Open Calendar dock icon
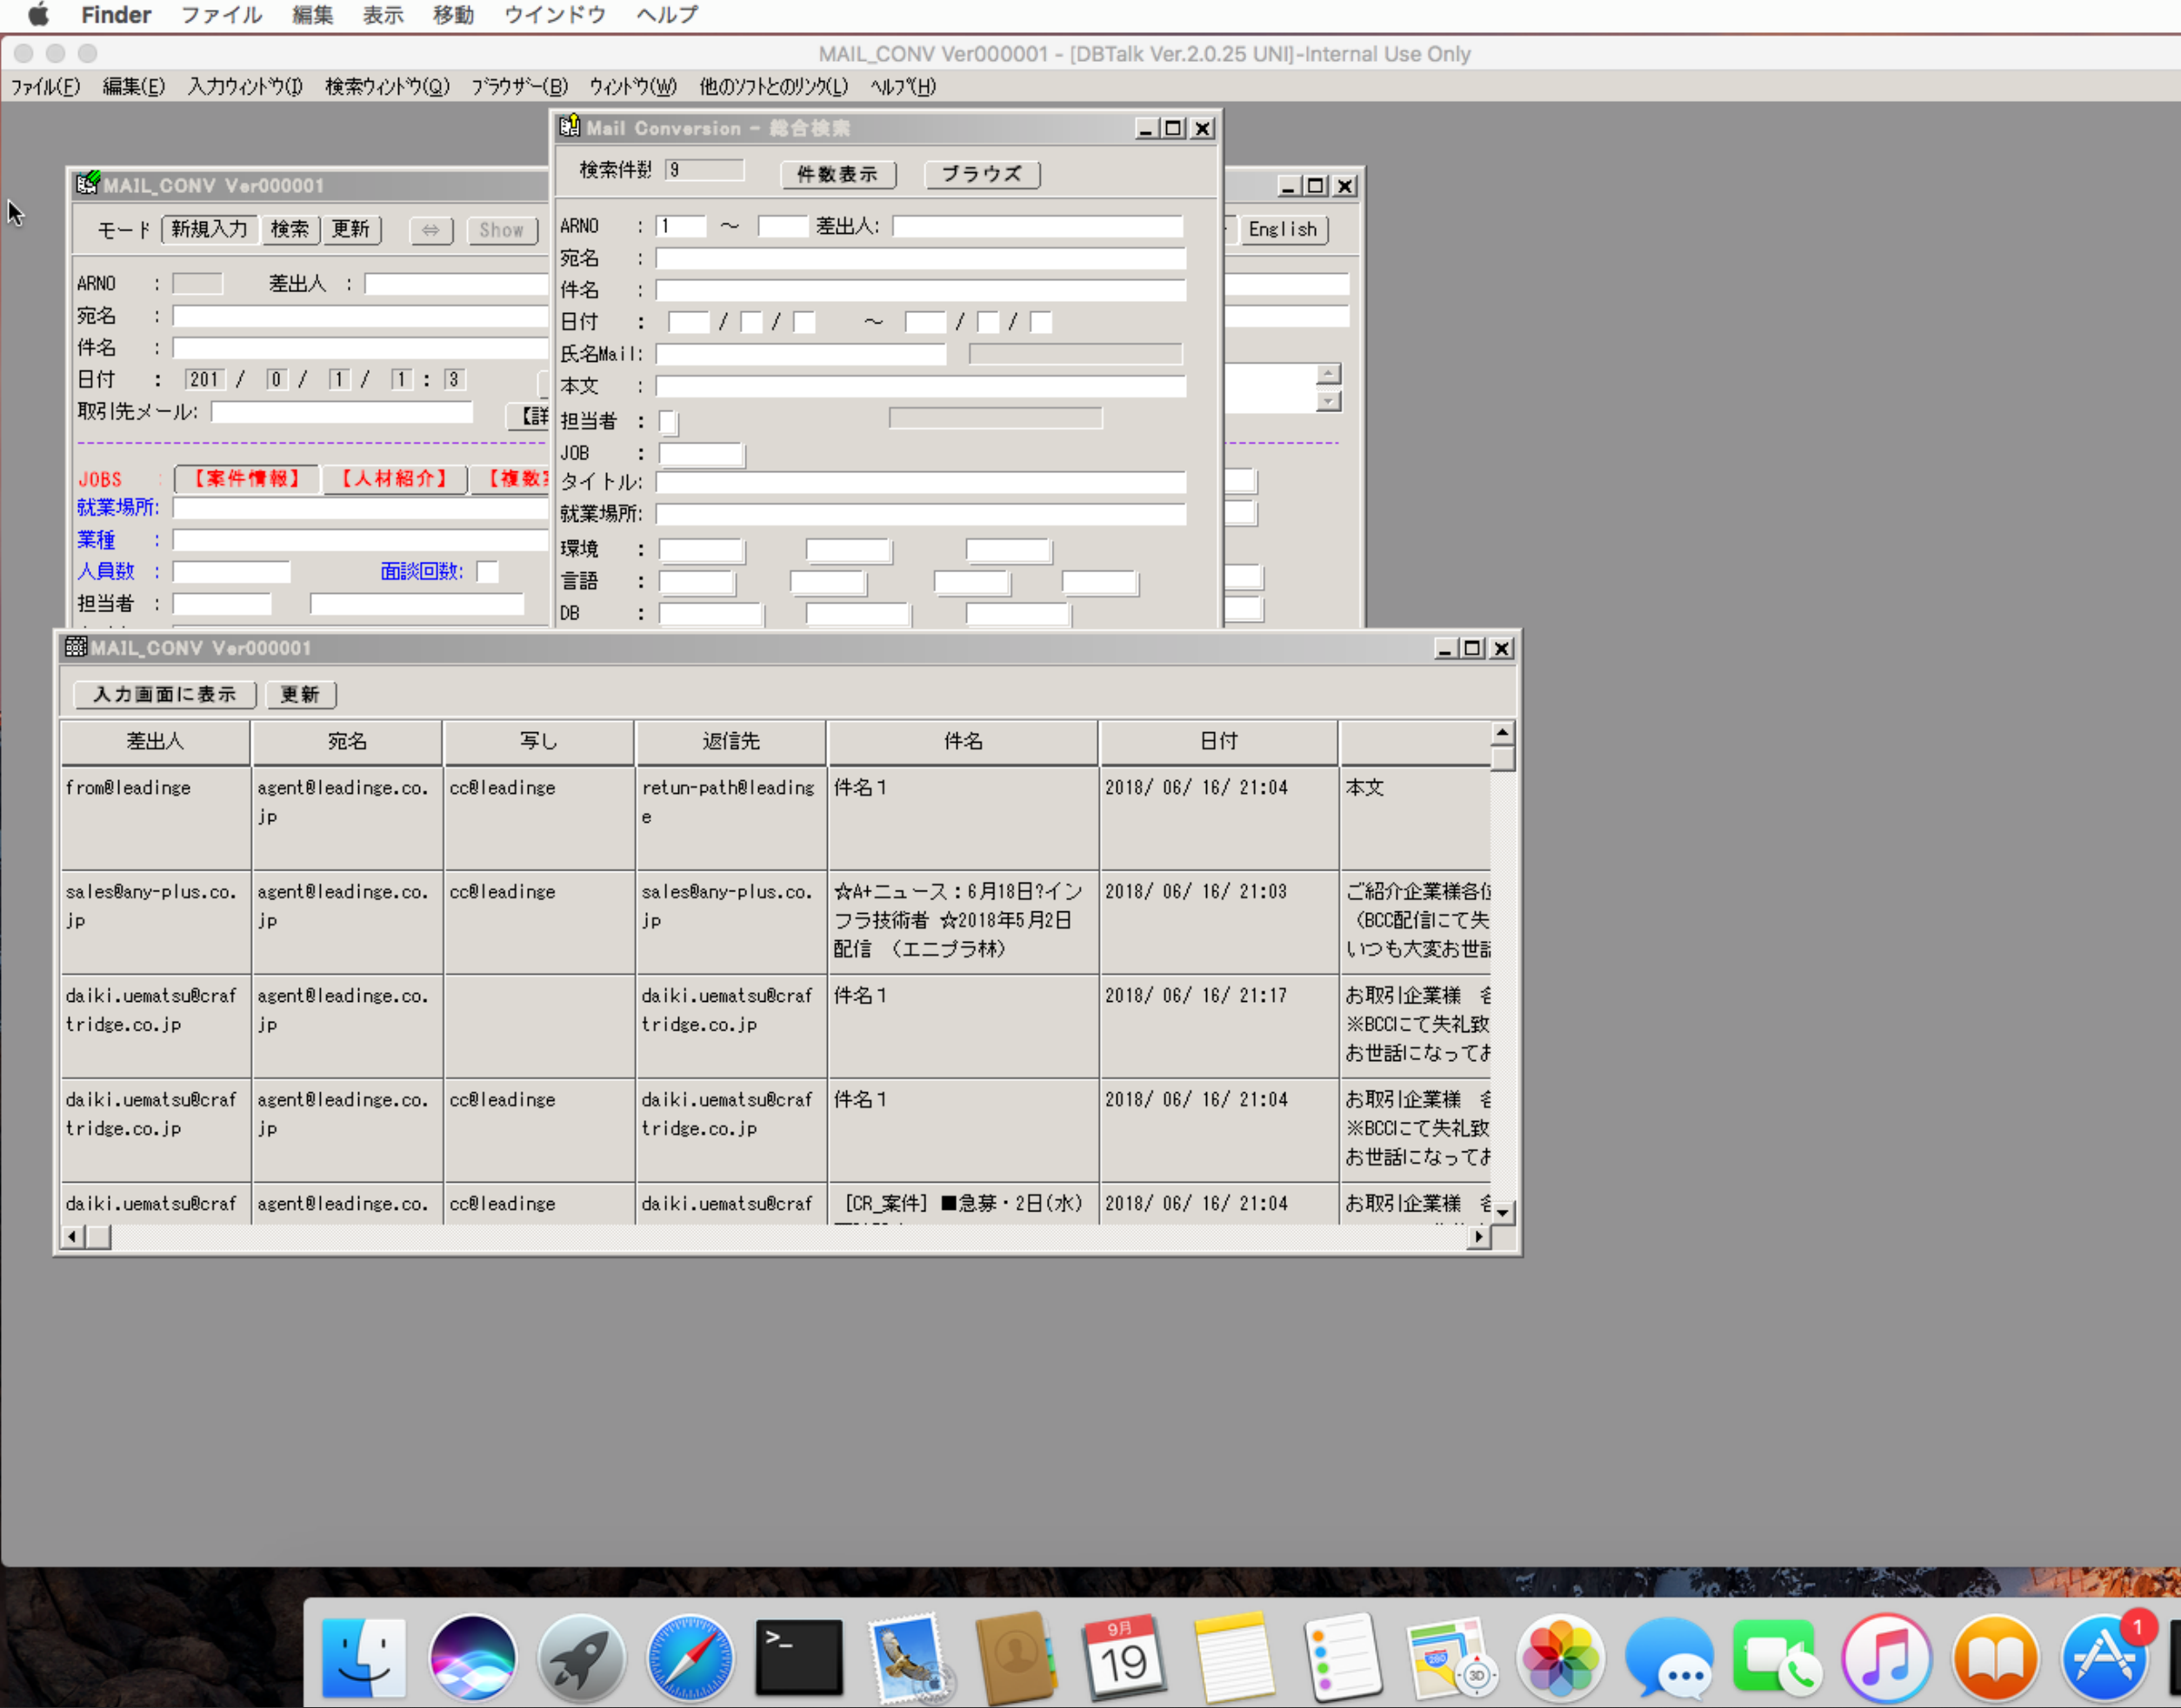 point(1123,1656)
